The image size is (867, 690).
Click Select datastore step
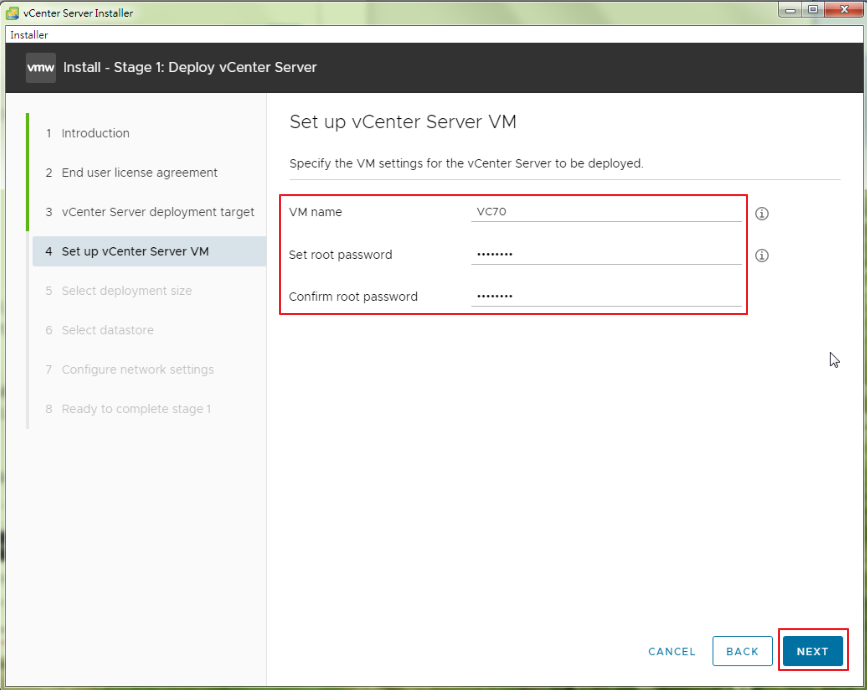click(x=100, y=330)
